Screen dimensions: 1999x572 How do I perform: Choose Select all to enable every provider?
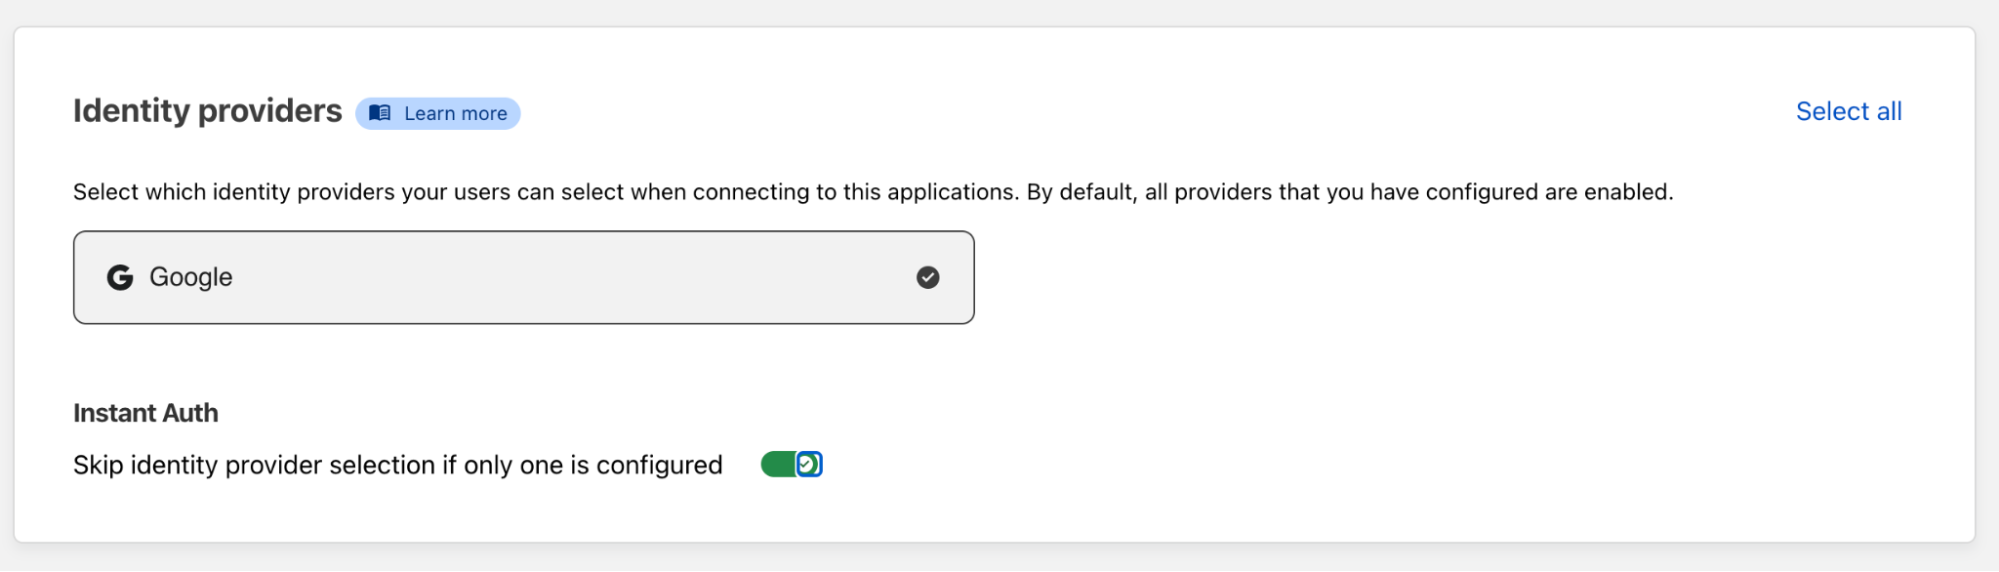[x=1848, y=111]
